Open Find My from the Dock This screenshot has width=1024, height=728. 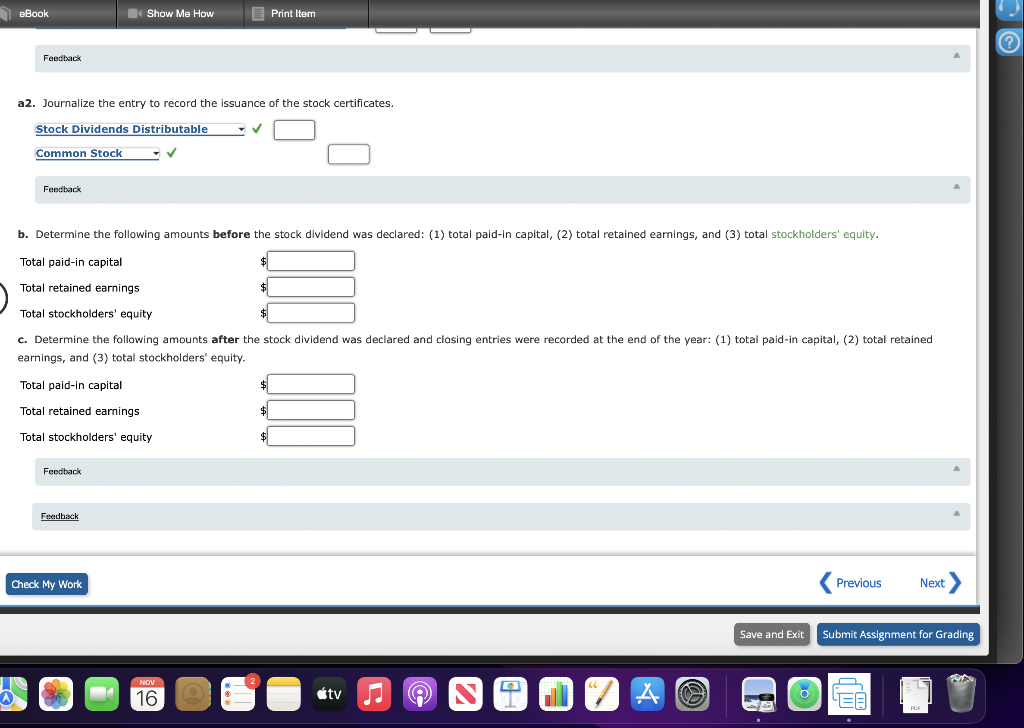pos(805,693)
